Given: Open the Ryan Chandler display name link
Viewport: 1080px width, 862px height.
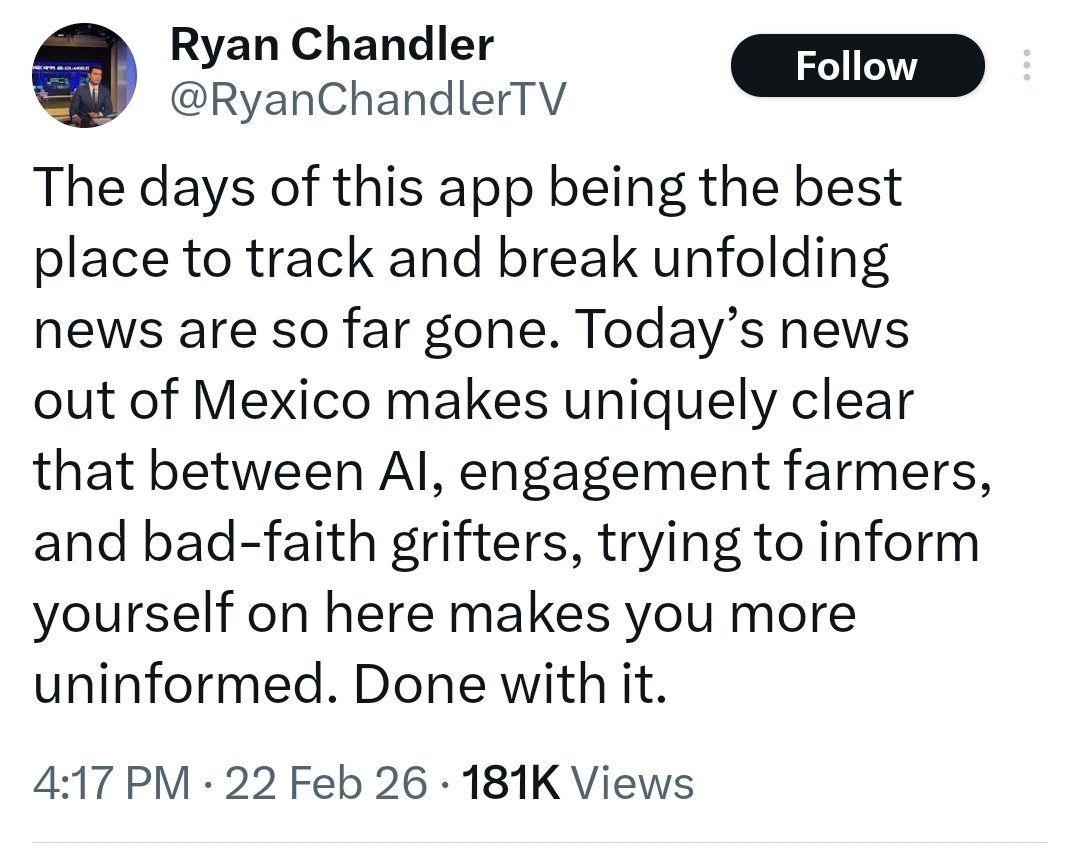Looking at the screenshot, I should coord(332,45).
